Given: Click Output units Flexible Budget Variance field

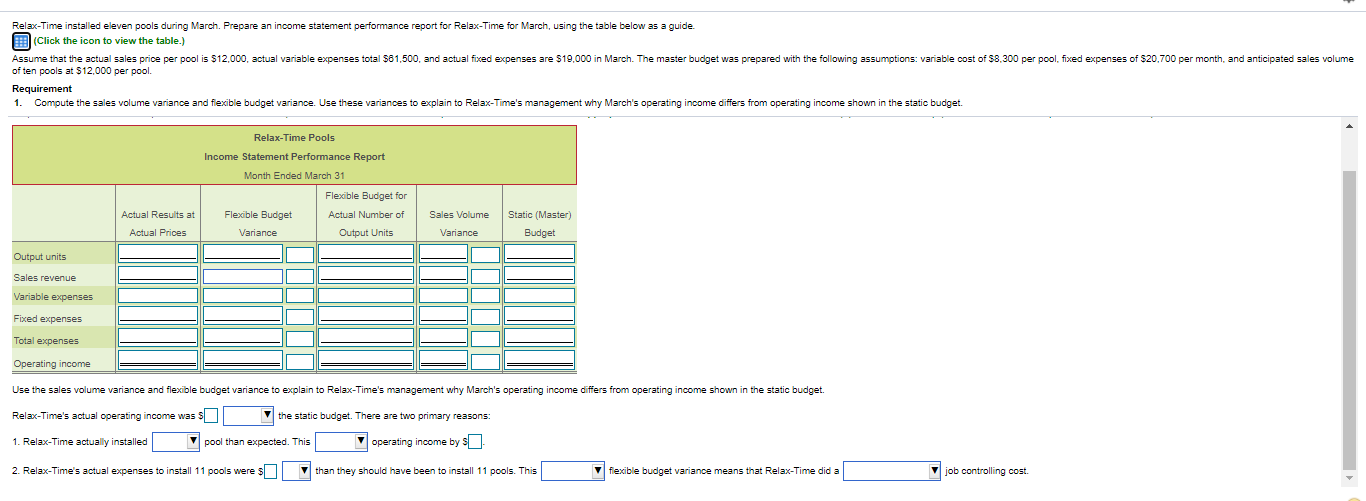Looking at the screenshot, I should point(243,253).
